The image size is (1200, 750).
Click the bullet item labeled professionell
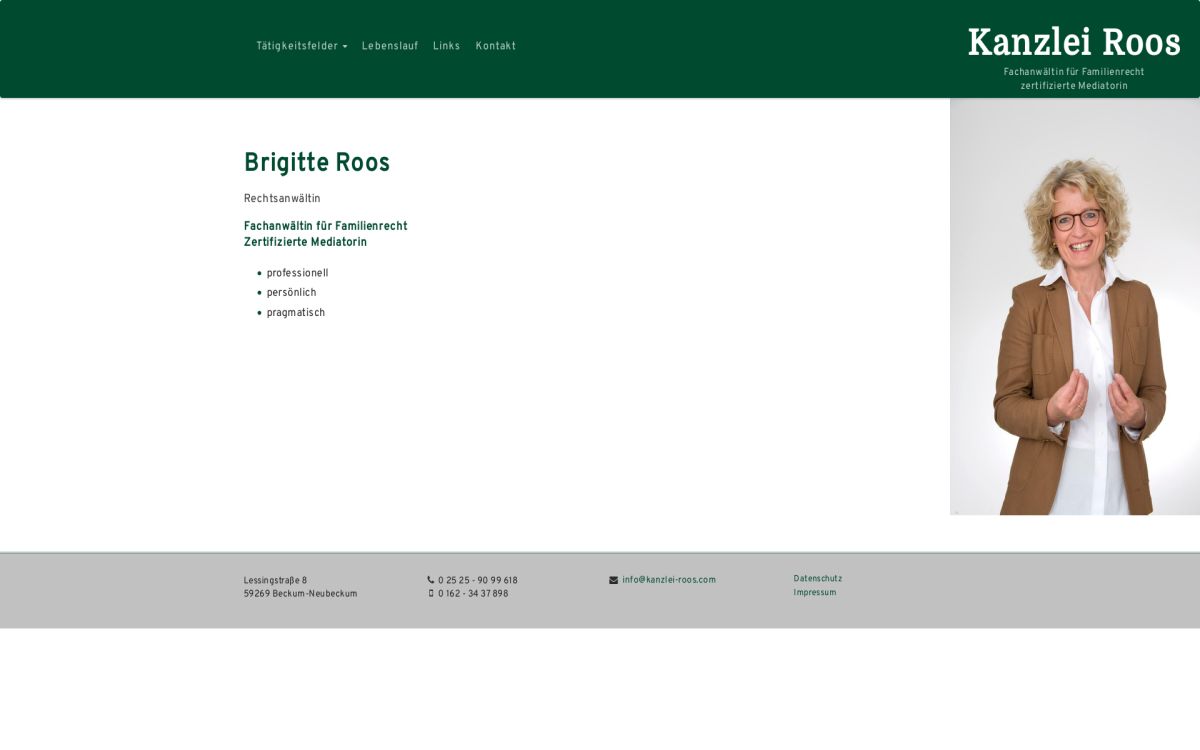click(x=297, y=272)
